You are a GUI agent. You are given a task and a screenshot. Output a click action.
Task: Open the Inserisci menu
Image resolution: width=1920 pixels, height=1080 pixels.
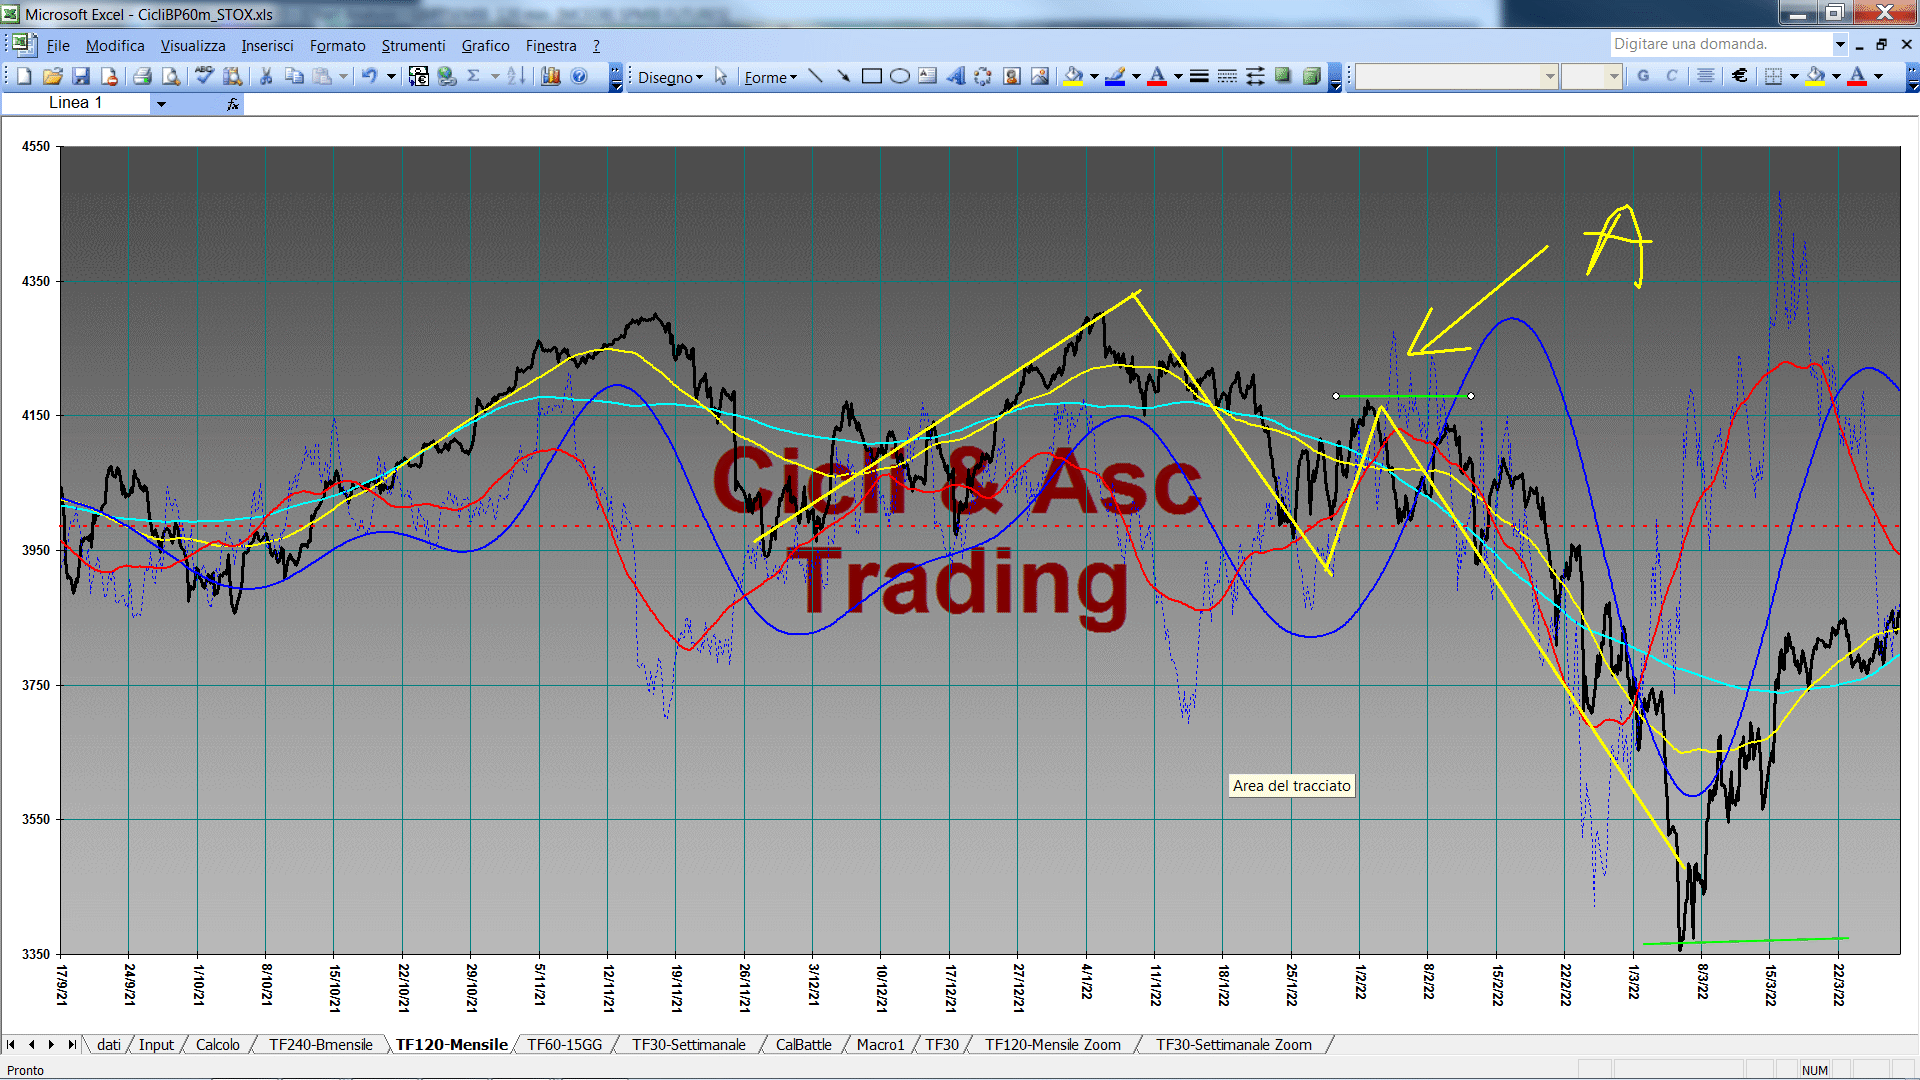pyautogui.click(x=267, y=46)
